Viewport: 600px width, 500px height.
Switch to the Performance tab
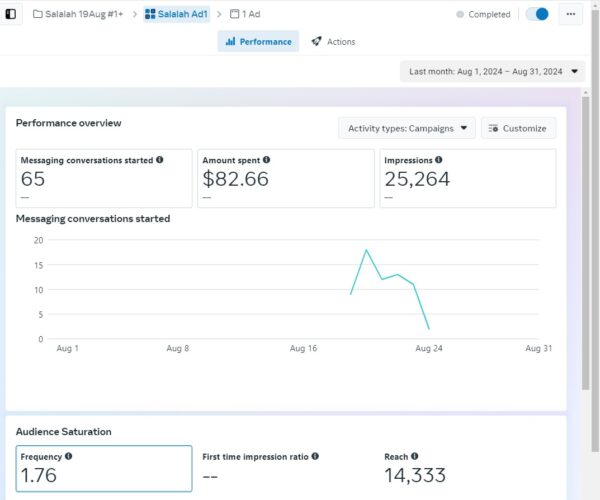click(258, 41)
